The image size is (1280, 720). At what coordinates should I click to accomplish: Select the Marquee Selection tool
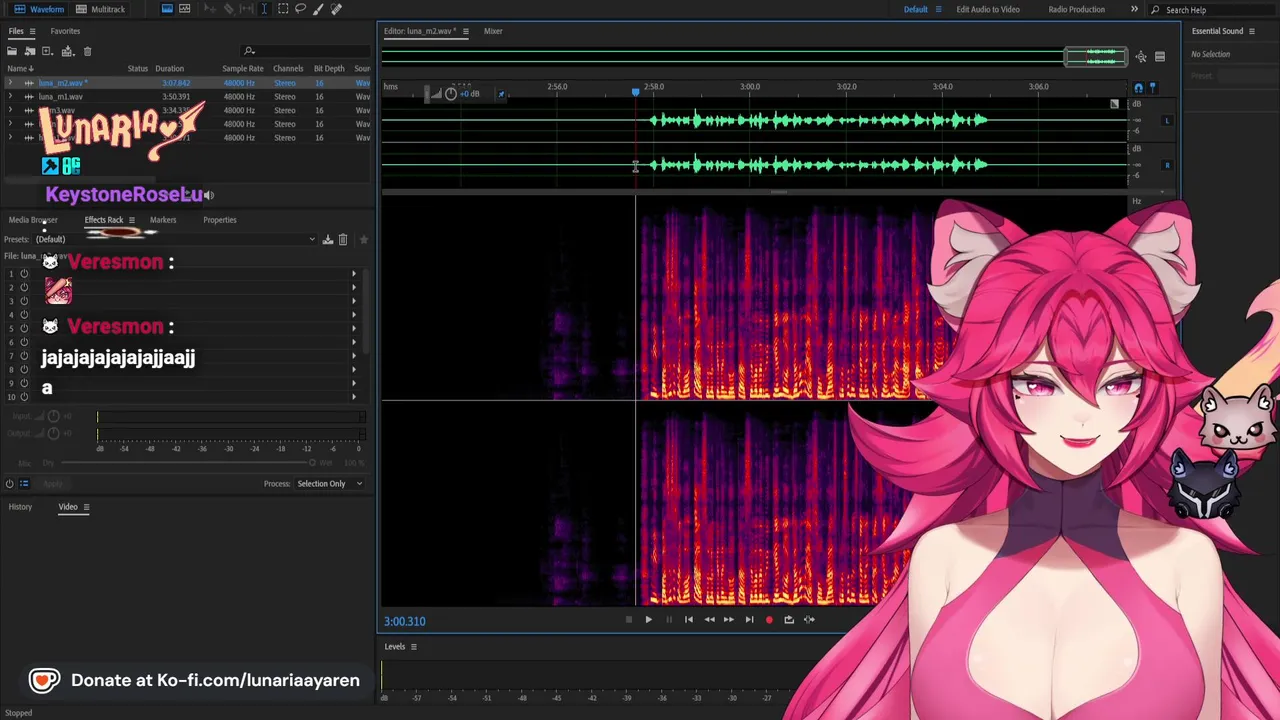pyautogui.click(x=283, y=9)
